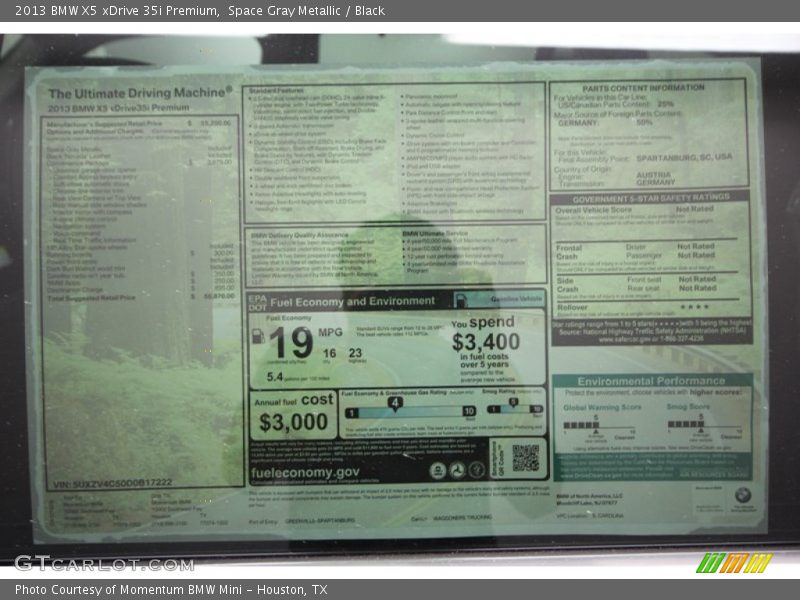
Task: Click the highway MPG value "23"
Action: coord(355,353)
